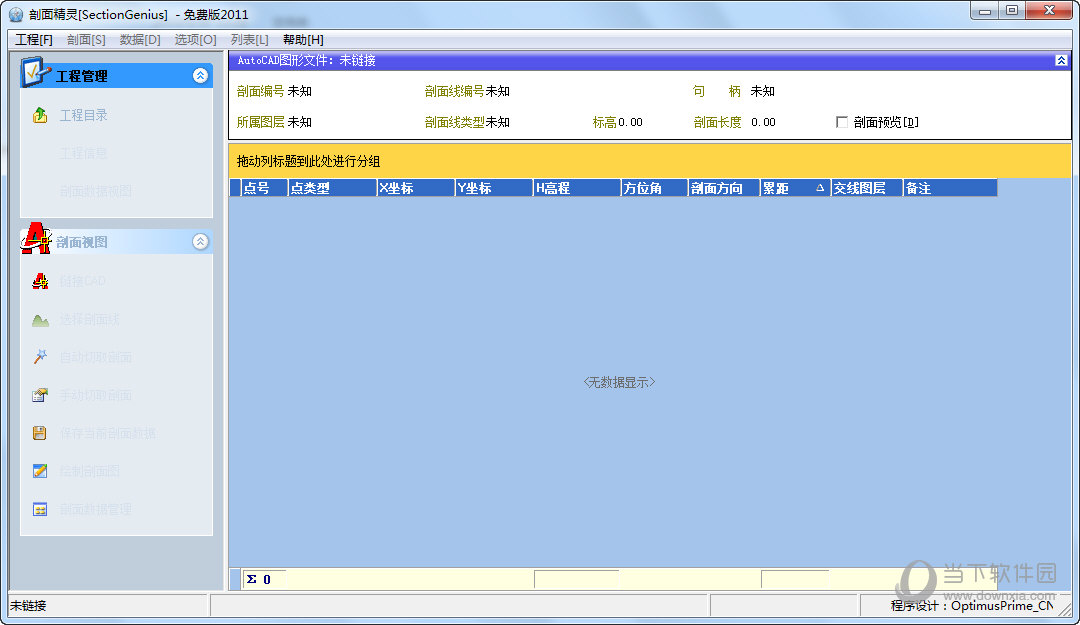1080x625 pixels.
Task: Click the <无数据显示> placeholder text
Action: (x=619, y=382)
